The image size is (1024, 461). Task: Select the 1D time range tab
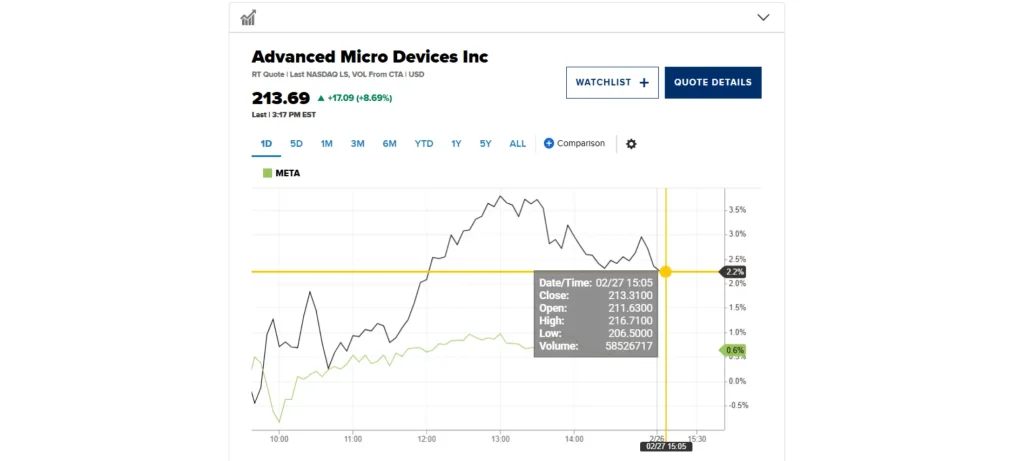point(266,144)
